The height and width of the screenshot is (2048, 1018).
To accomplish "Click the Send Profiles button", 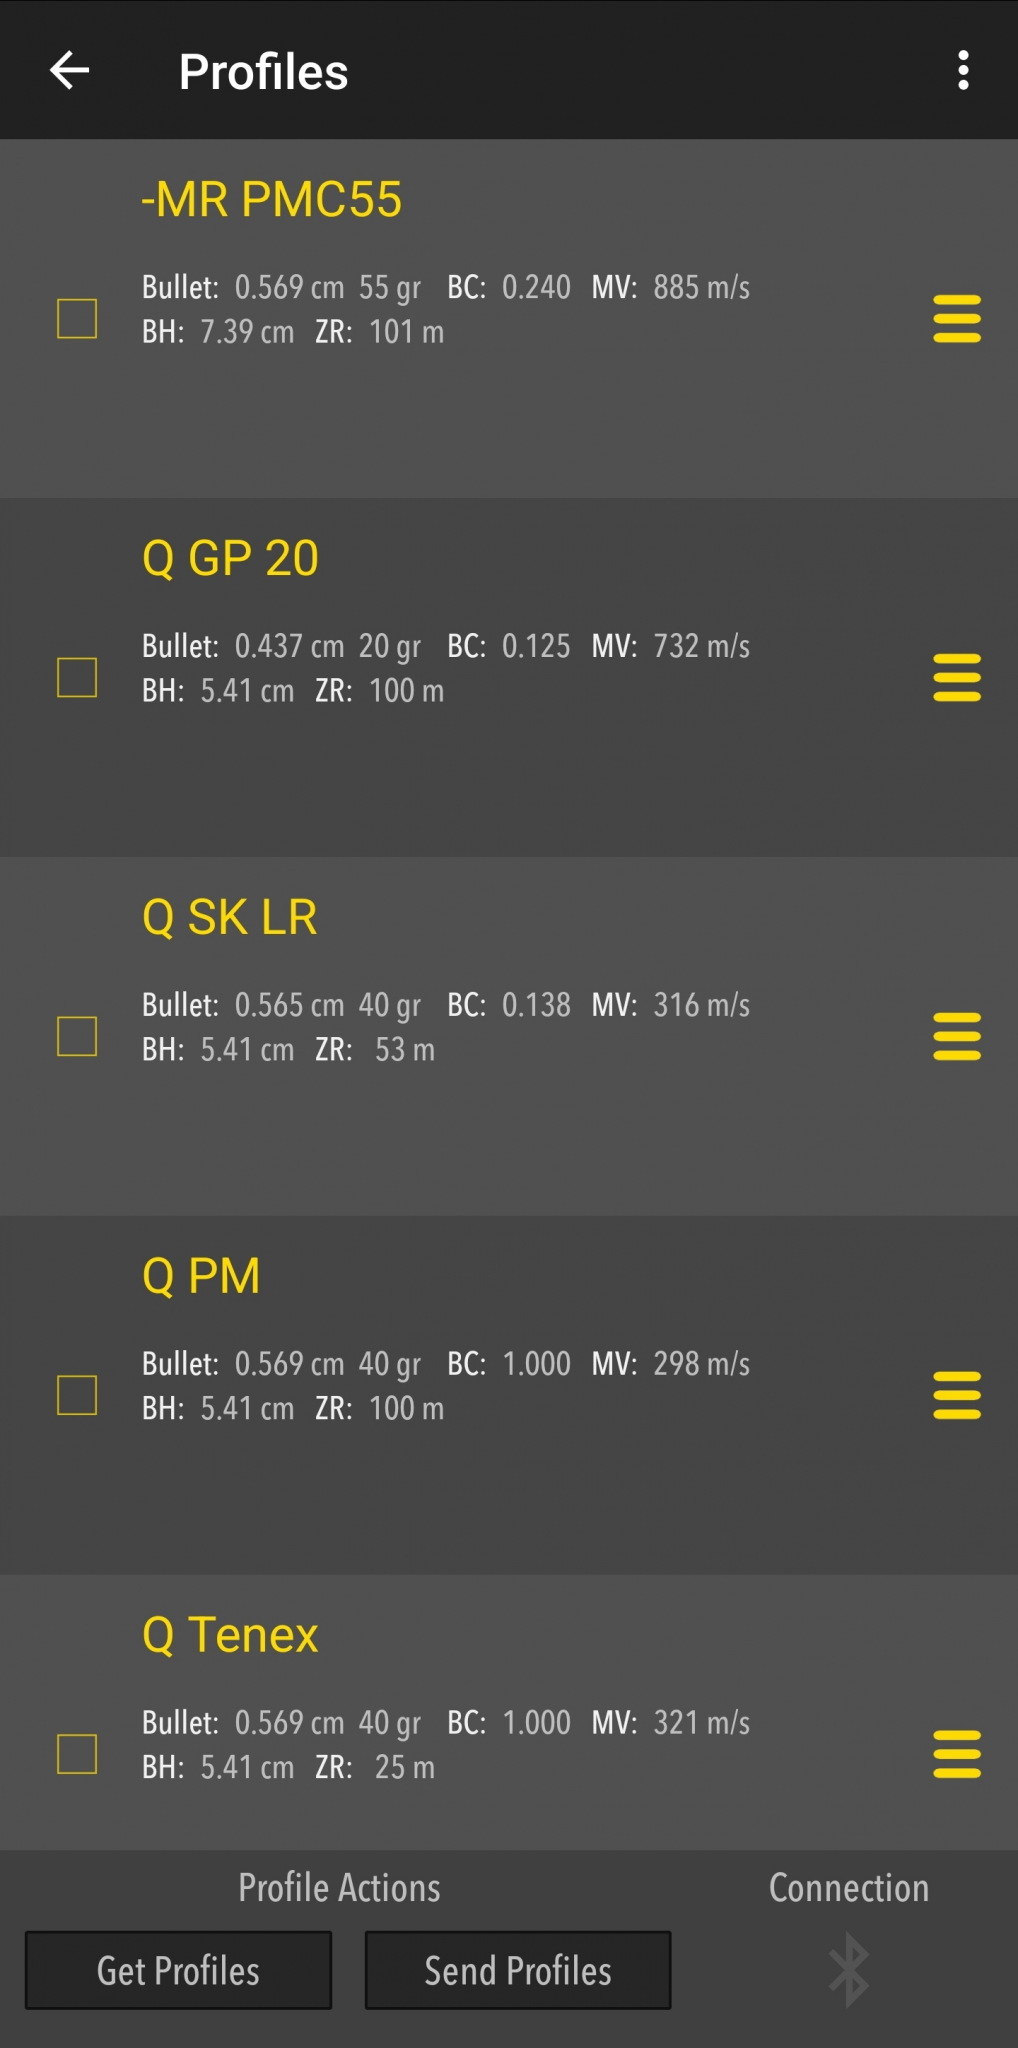I will 518,1970.
